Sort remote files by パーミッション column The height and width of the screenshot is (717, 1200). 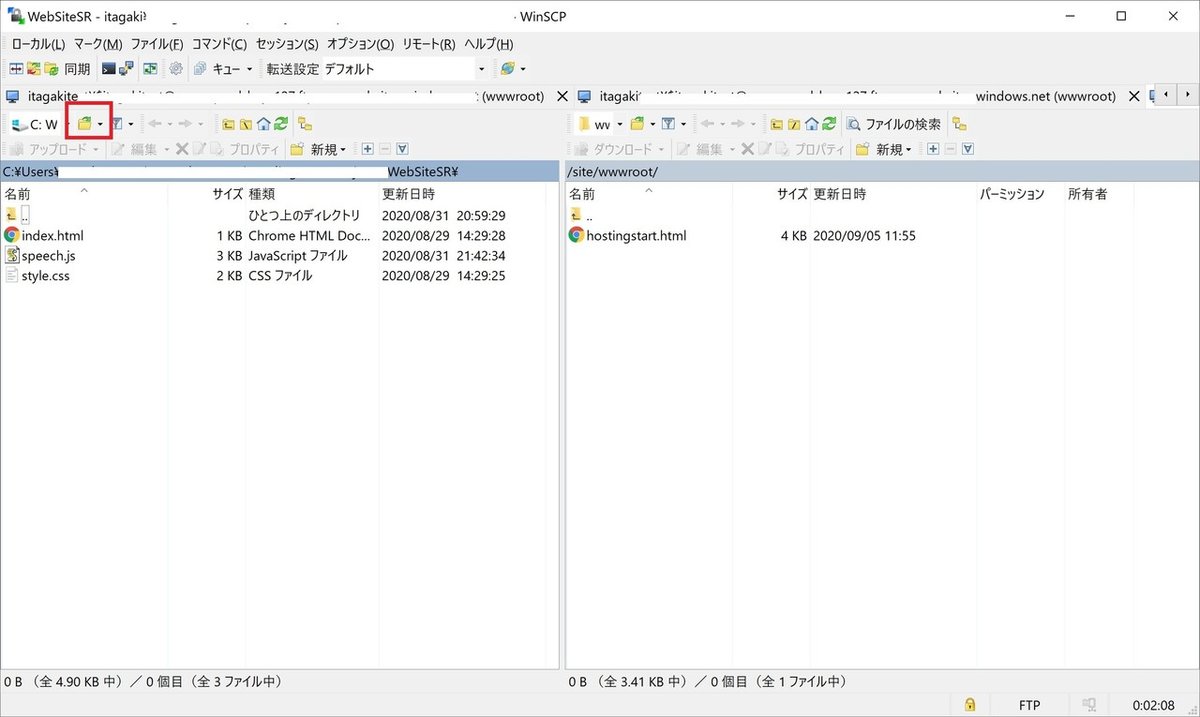click(x=1011, y=194)
